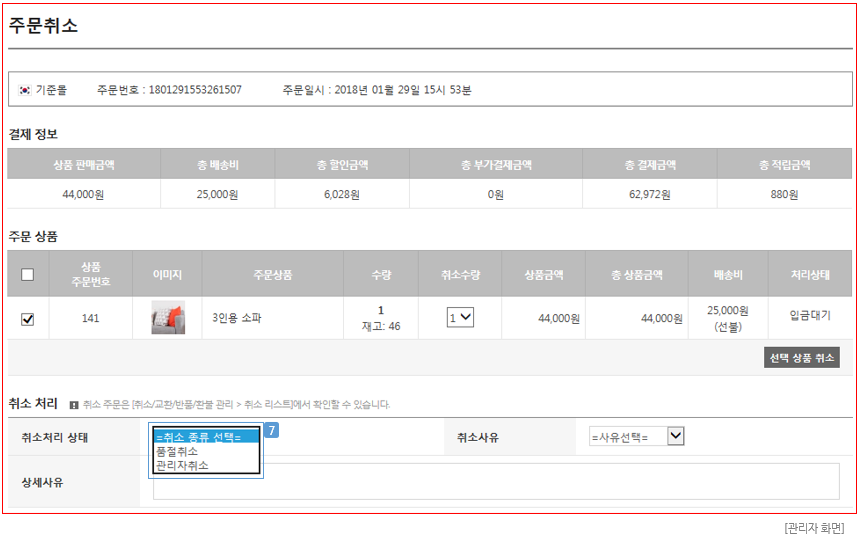The width and height of the screenshot is (861, 541).
Task: Open the 취소수량 quantity dropdown
Action: point(460,317)
